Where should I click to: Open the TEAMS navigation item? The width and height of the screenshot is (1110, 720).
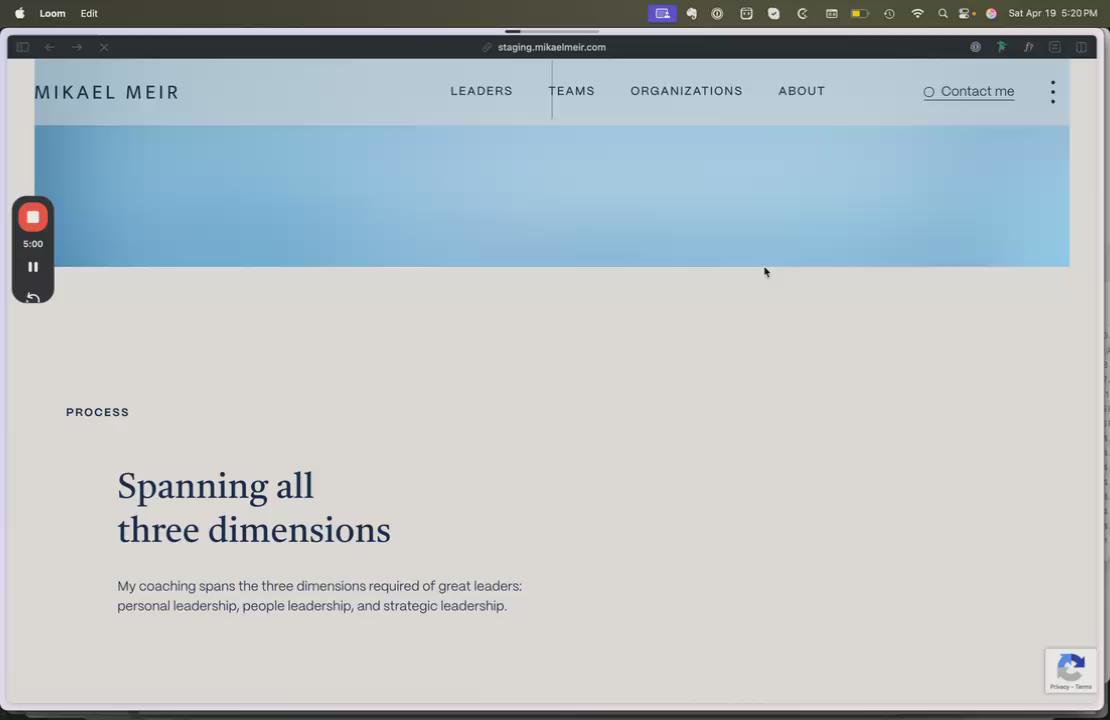coord(571,91)
